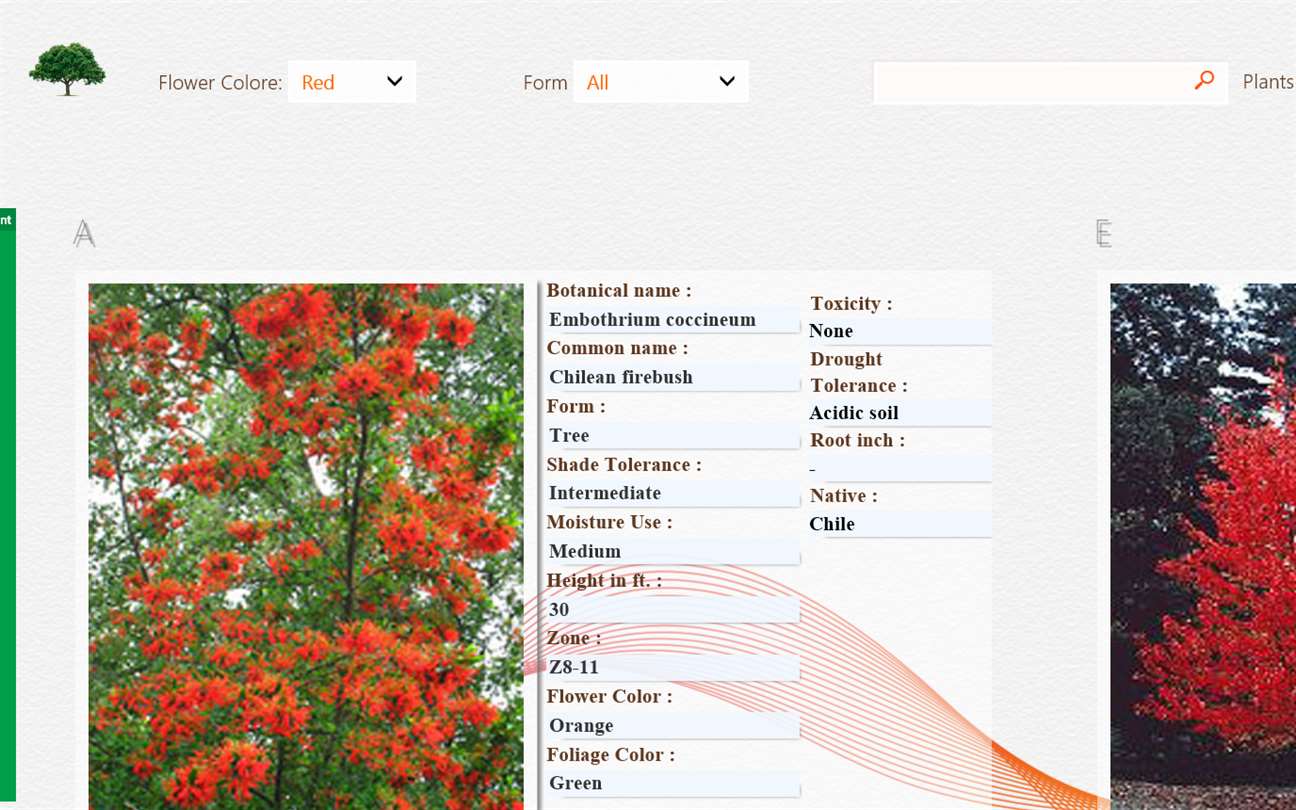Image resolution: width=1296 pixels, height=810 pixels.
Task: Click the tree logo icon
Action: pos(67,69)
